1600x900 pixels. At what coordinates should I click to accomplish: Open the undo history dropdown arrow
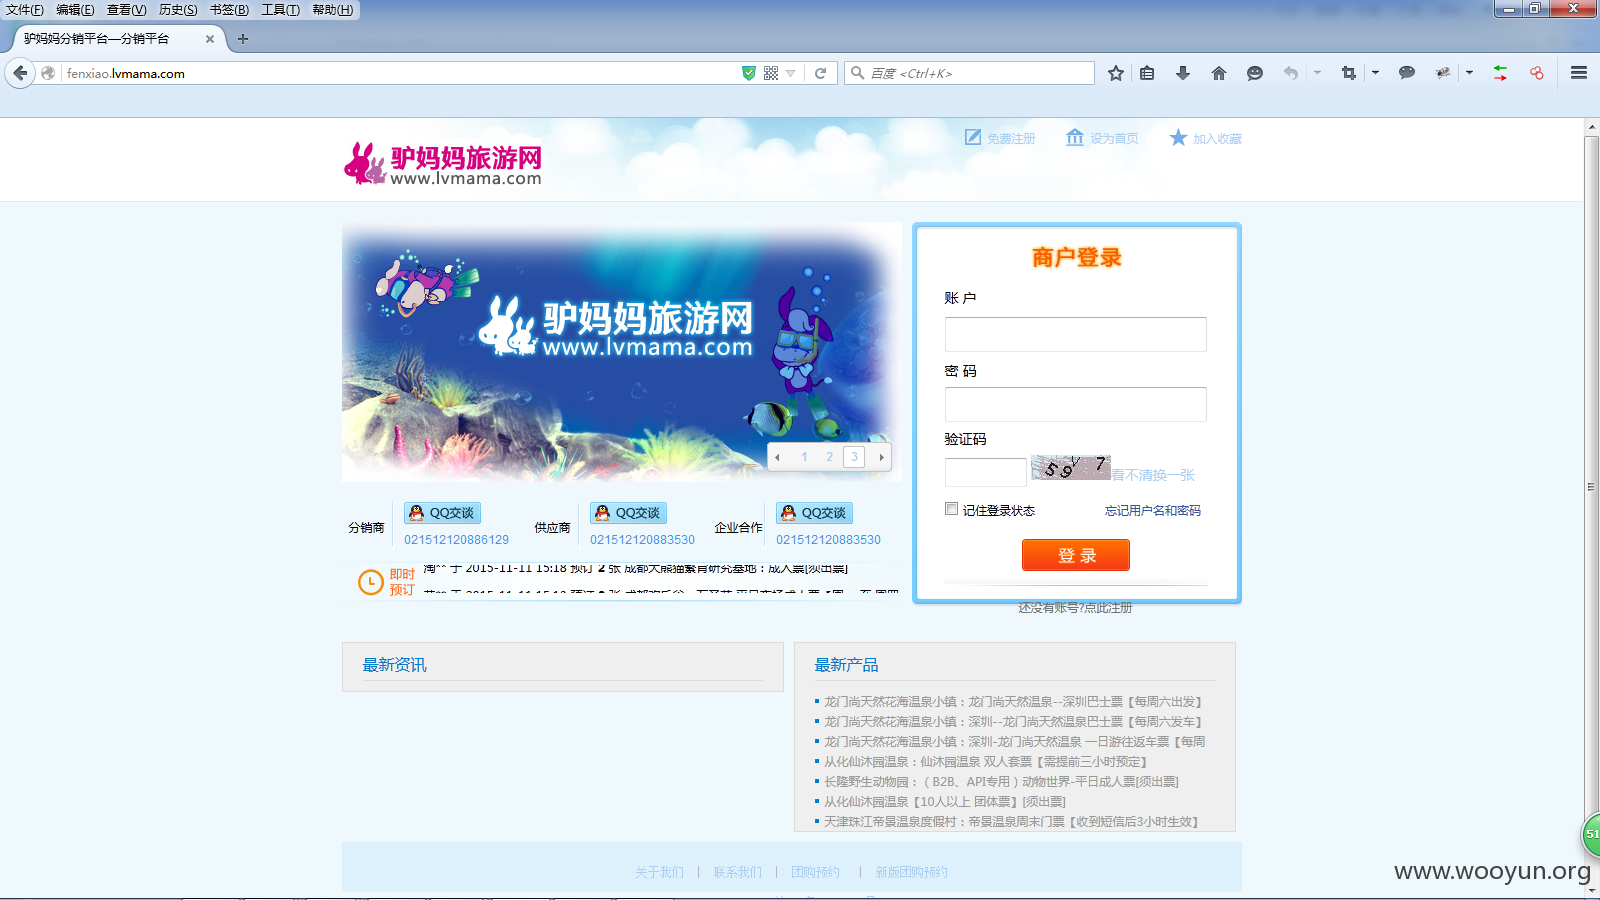pyautogui.click(x=1317, y=73)
